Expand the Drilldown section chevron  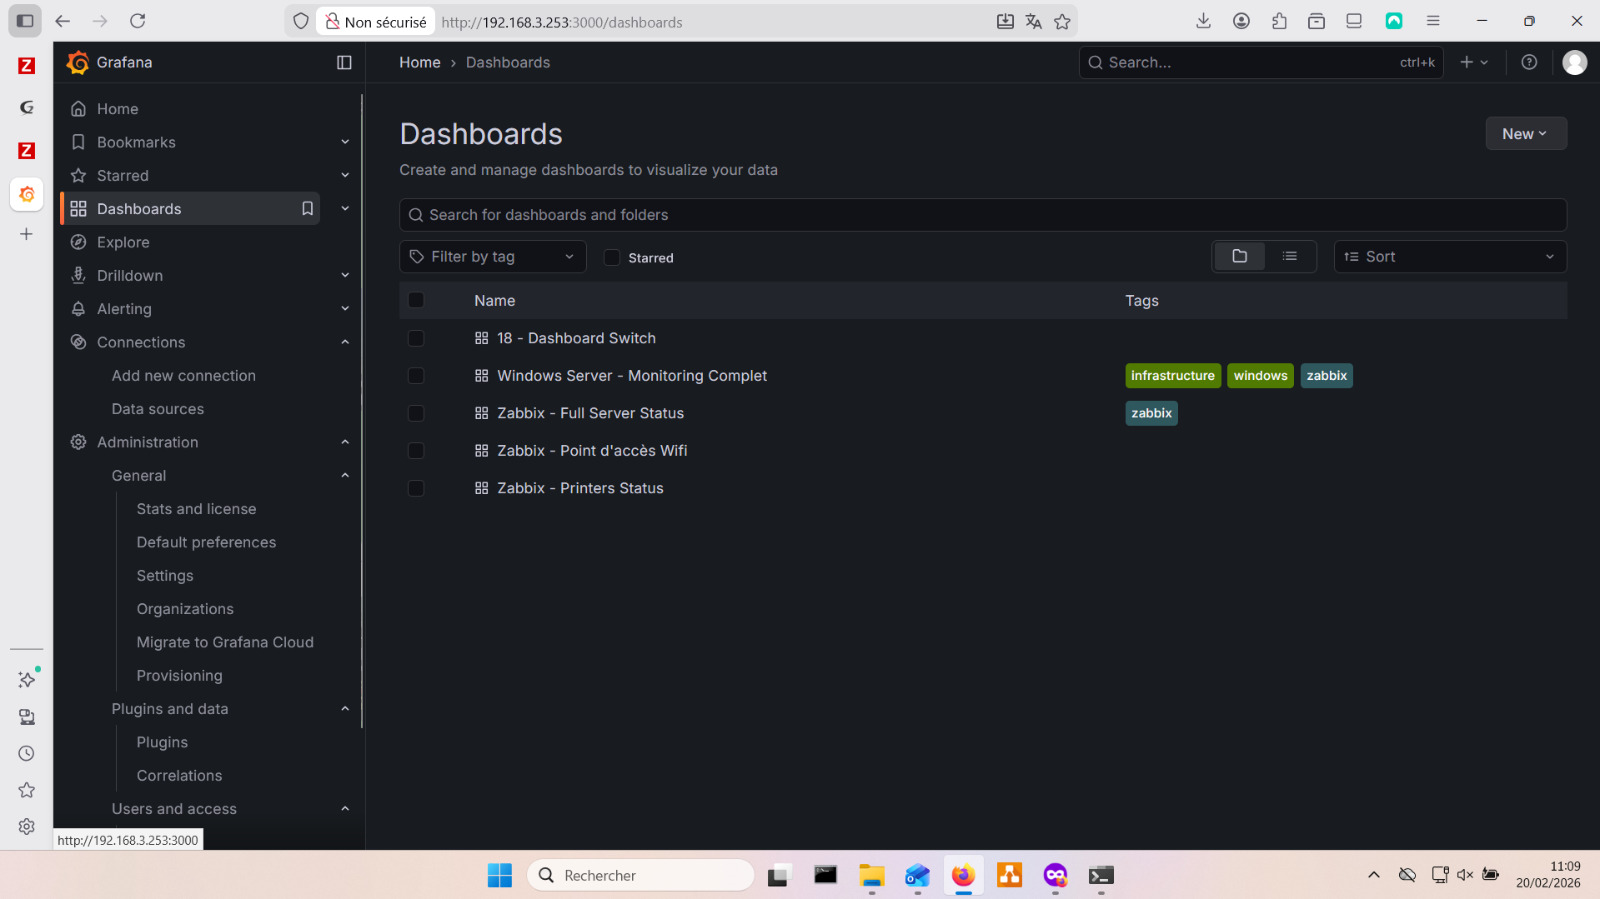tap(345, 276)
